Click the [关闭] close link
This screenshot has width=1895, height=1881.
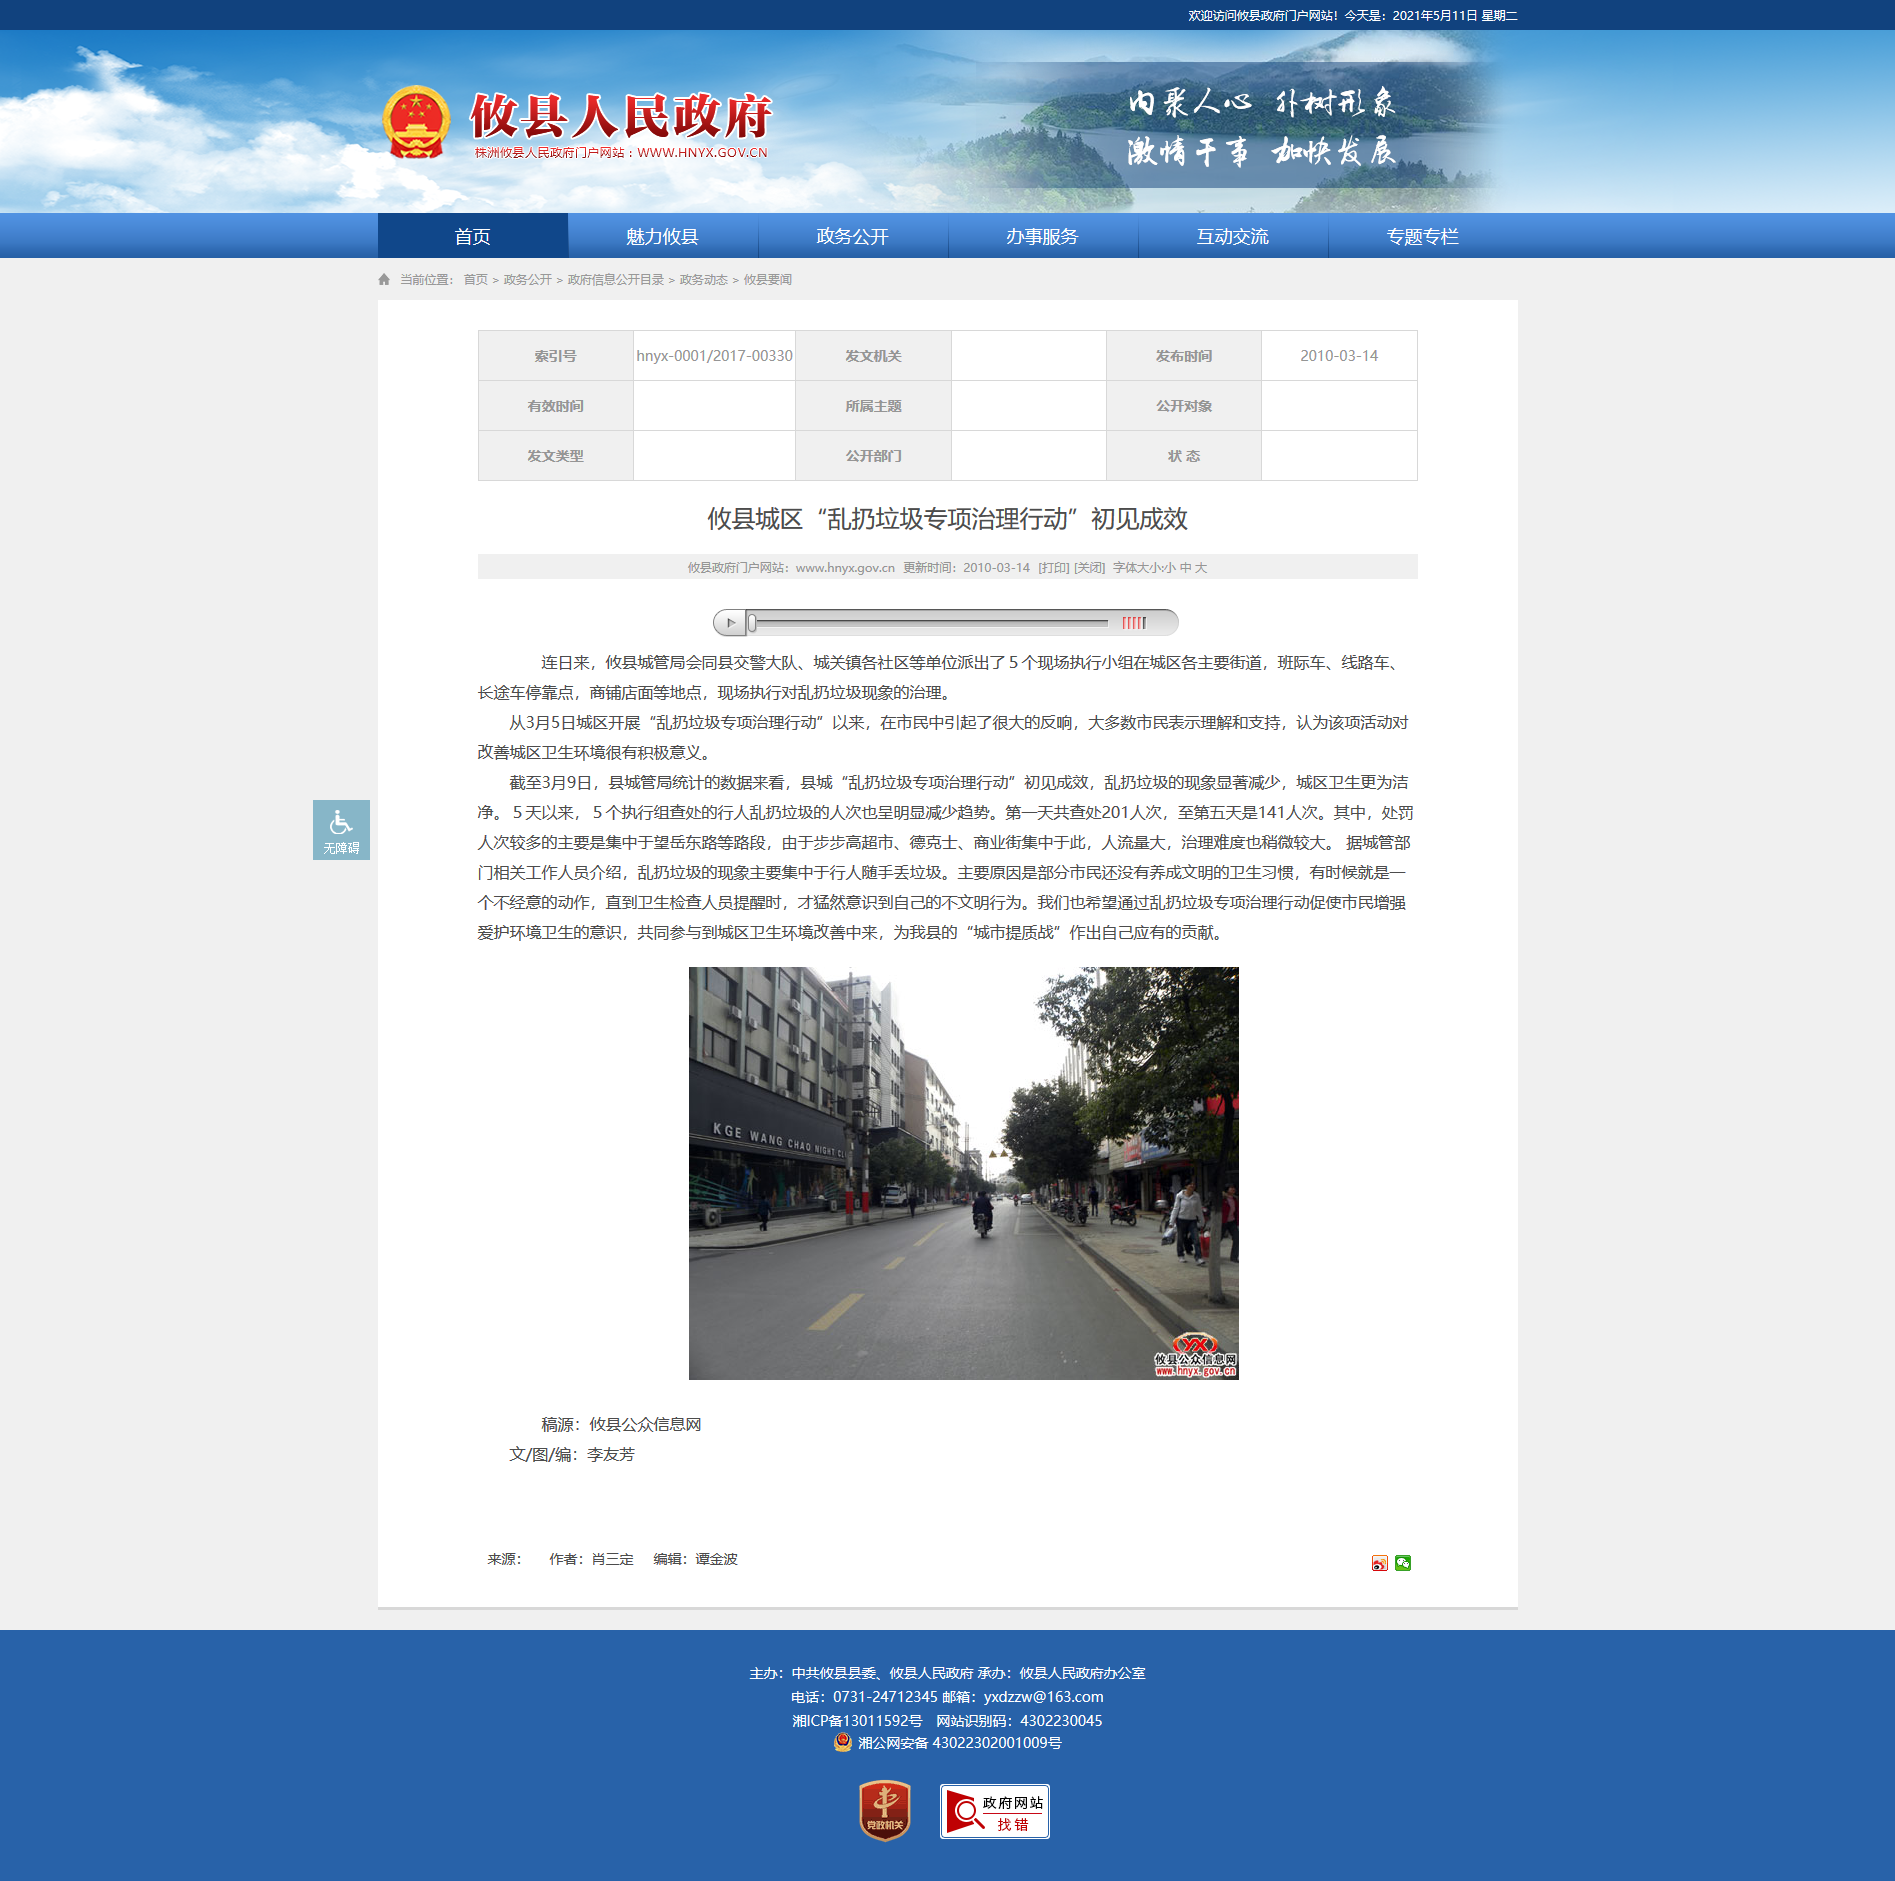click(1089, 567)
